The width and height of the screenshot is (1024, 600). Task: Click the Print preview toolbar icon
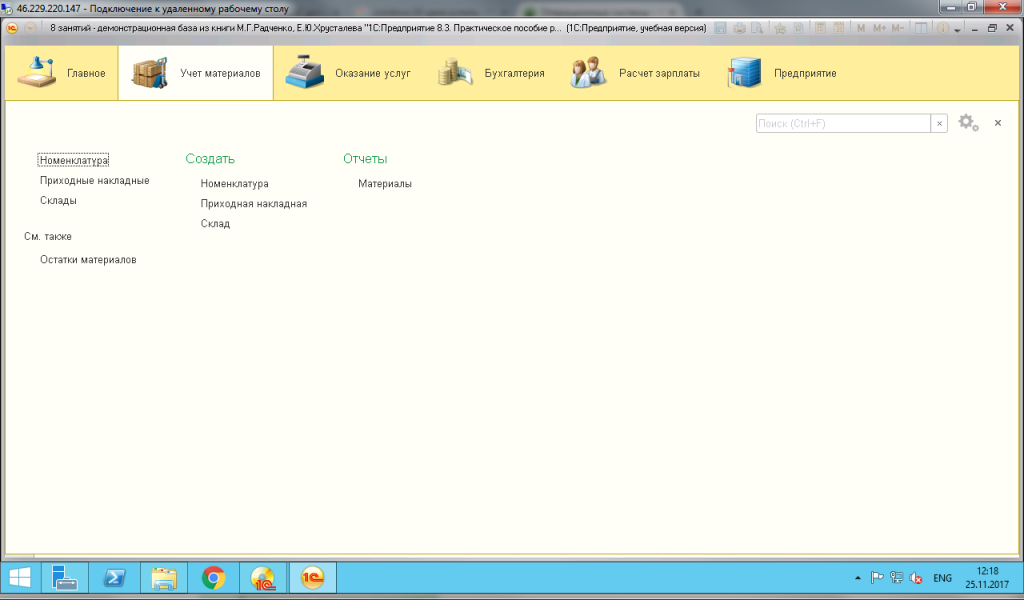pyautogui.click(x=757, y=28)
